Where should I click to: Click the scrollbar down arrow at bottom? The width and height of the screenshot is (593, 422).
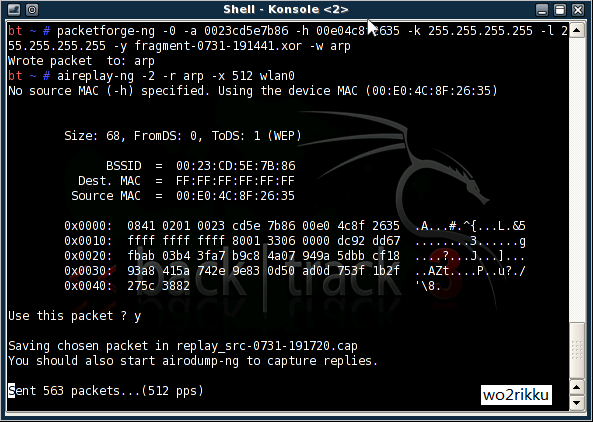click(577, 403)
